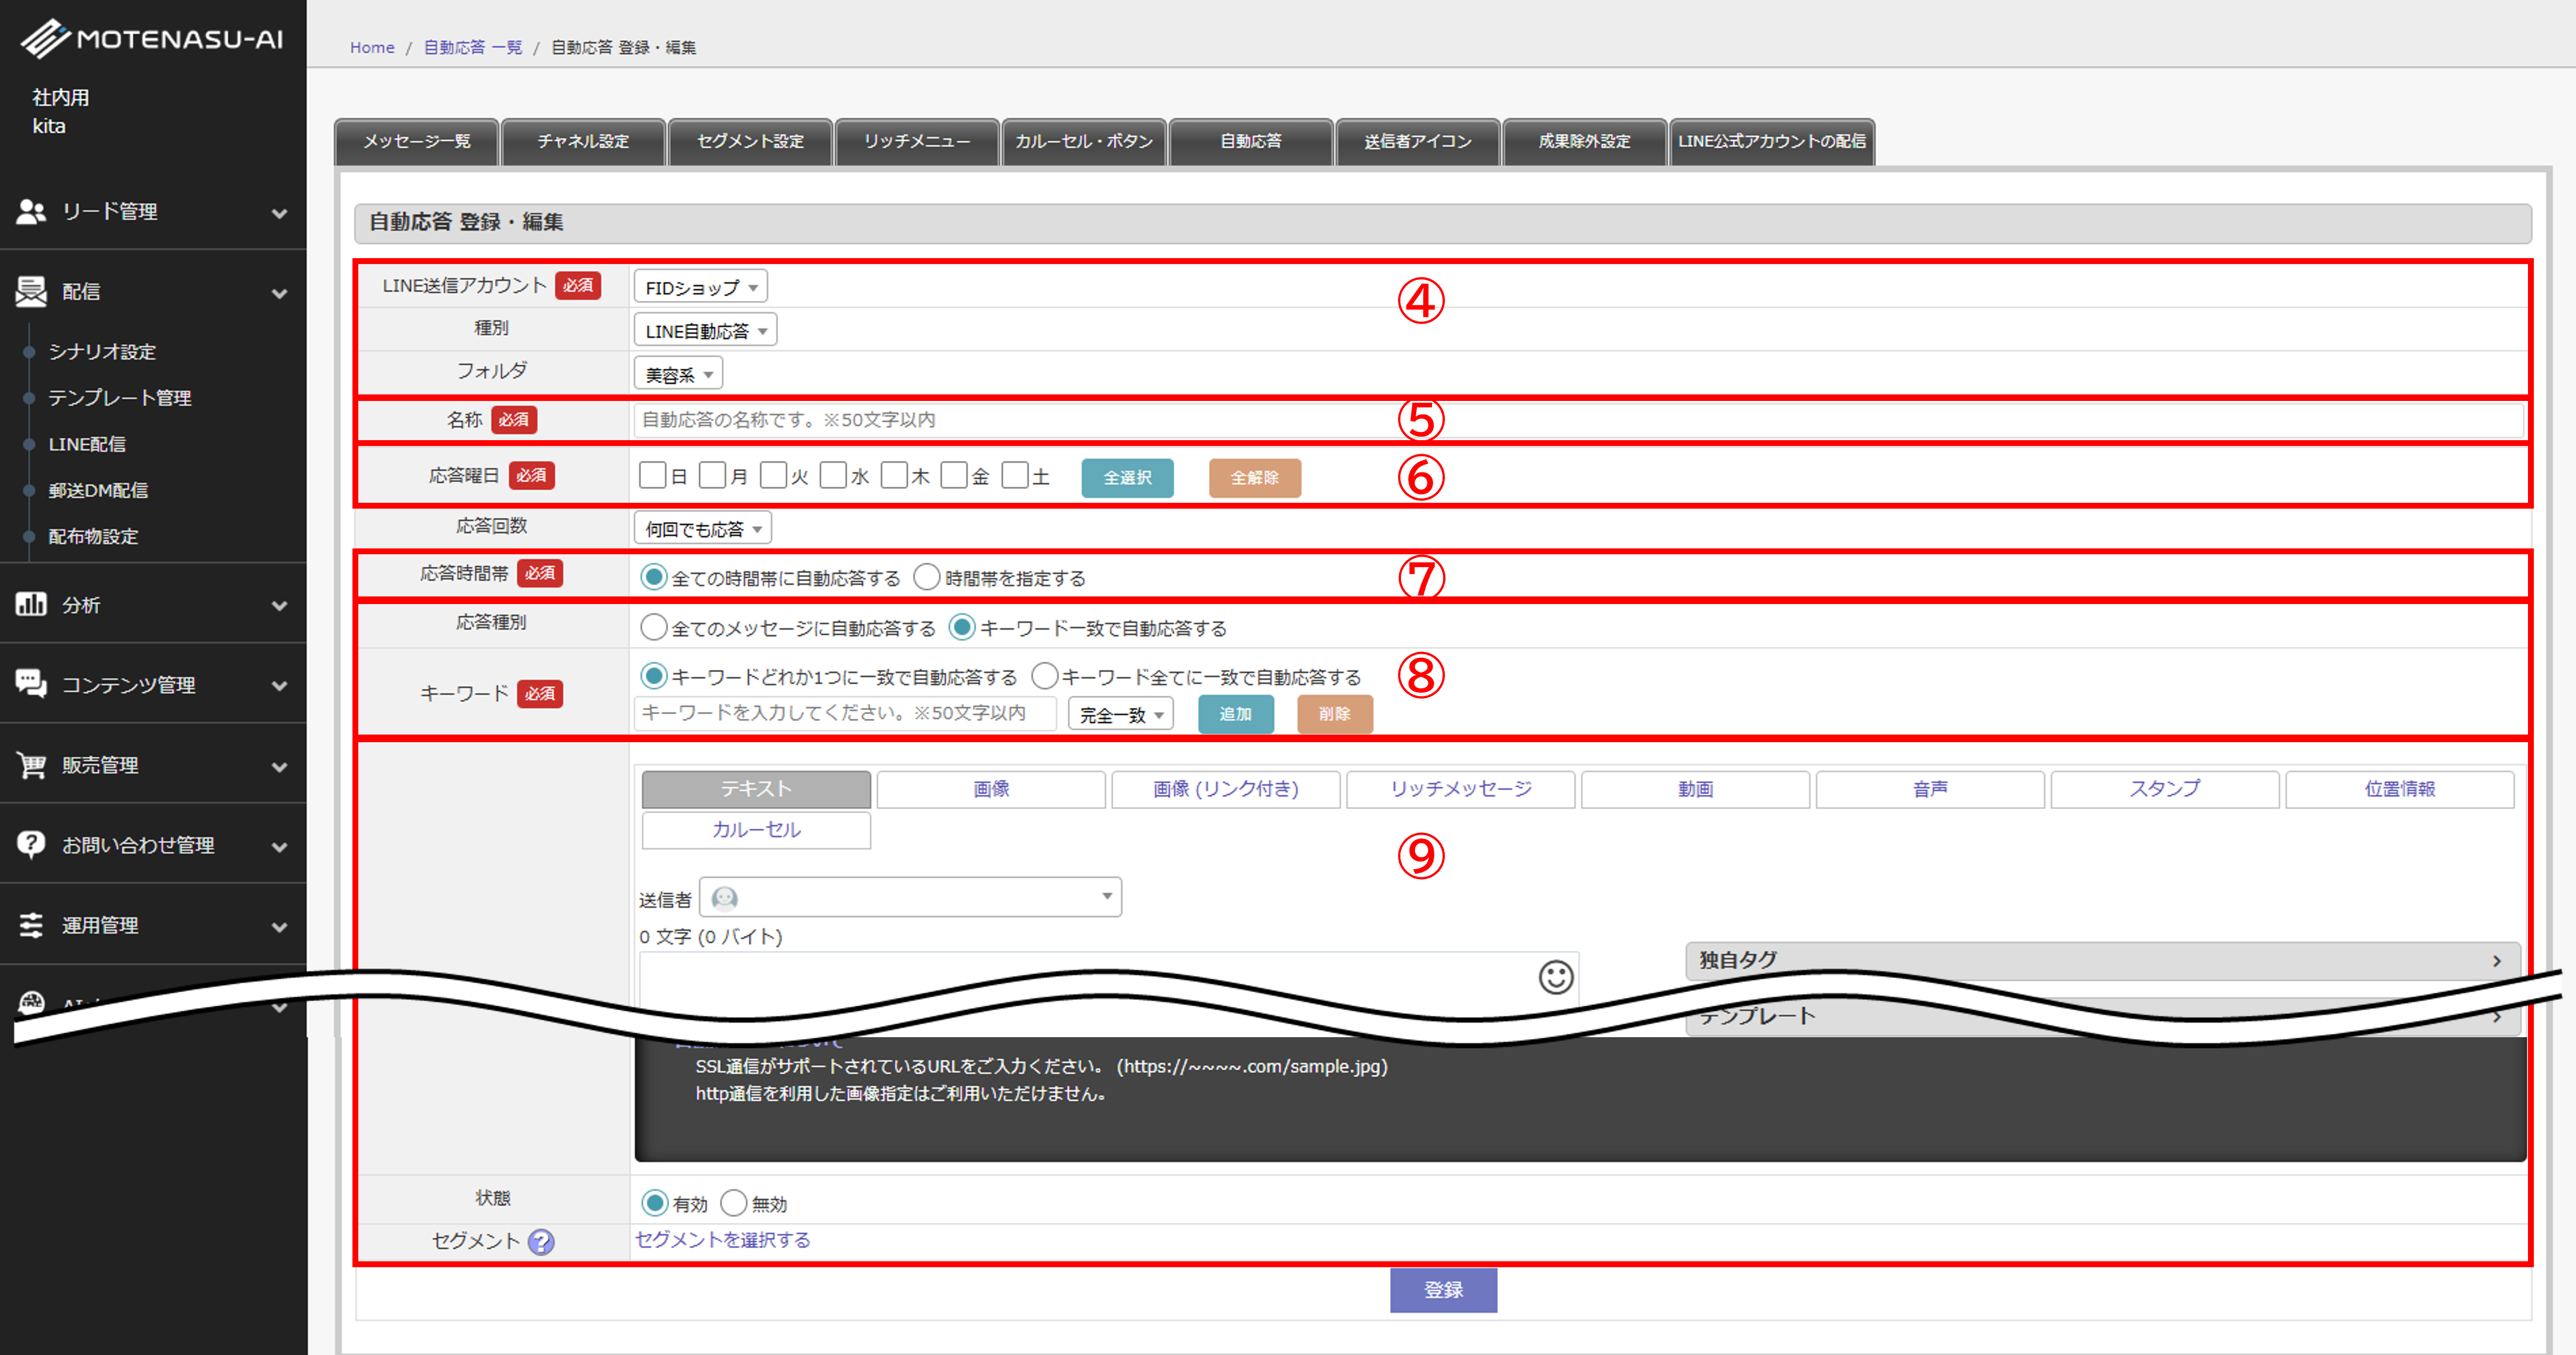Click the 分析 bar chart icon
The width and height of the screenshot is (2576, 1355).
tap(31, 604)
